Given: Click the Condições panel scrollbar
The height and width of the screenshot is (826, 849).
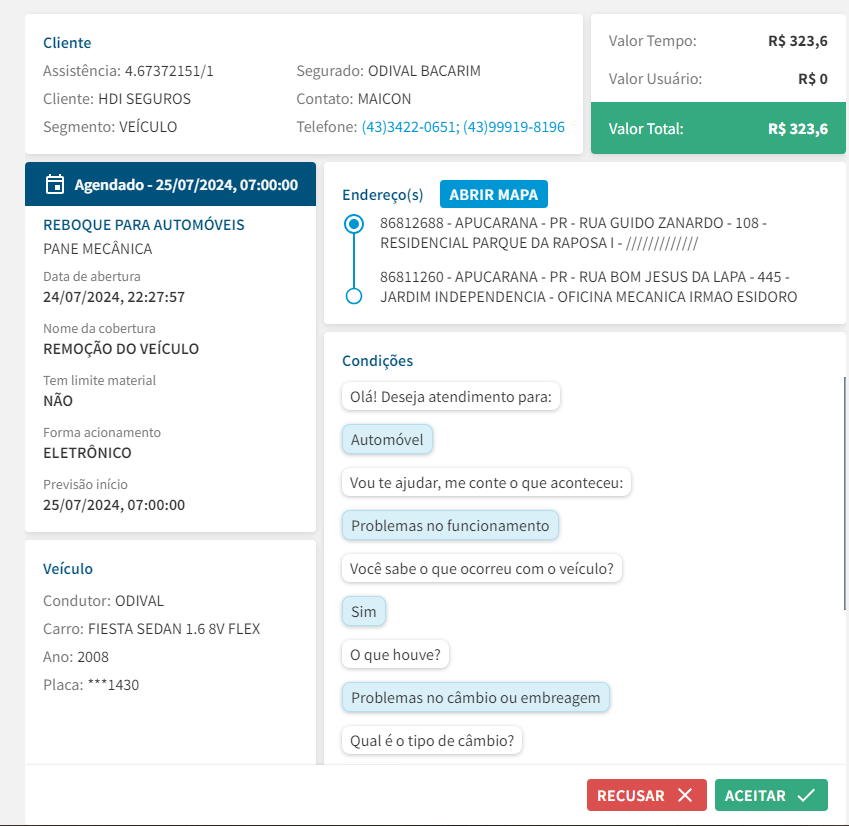Looking at the screenshot, I should tap(845, 492).
